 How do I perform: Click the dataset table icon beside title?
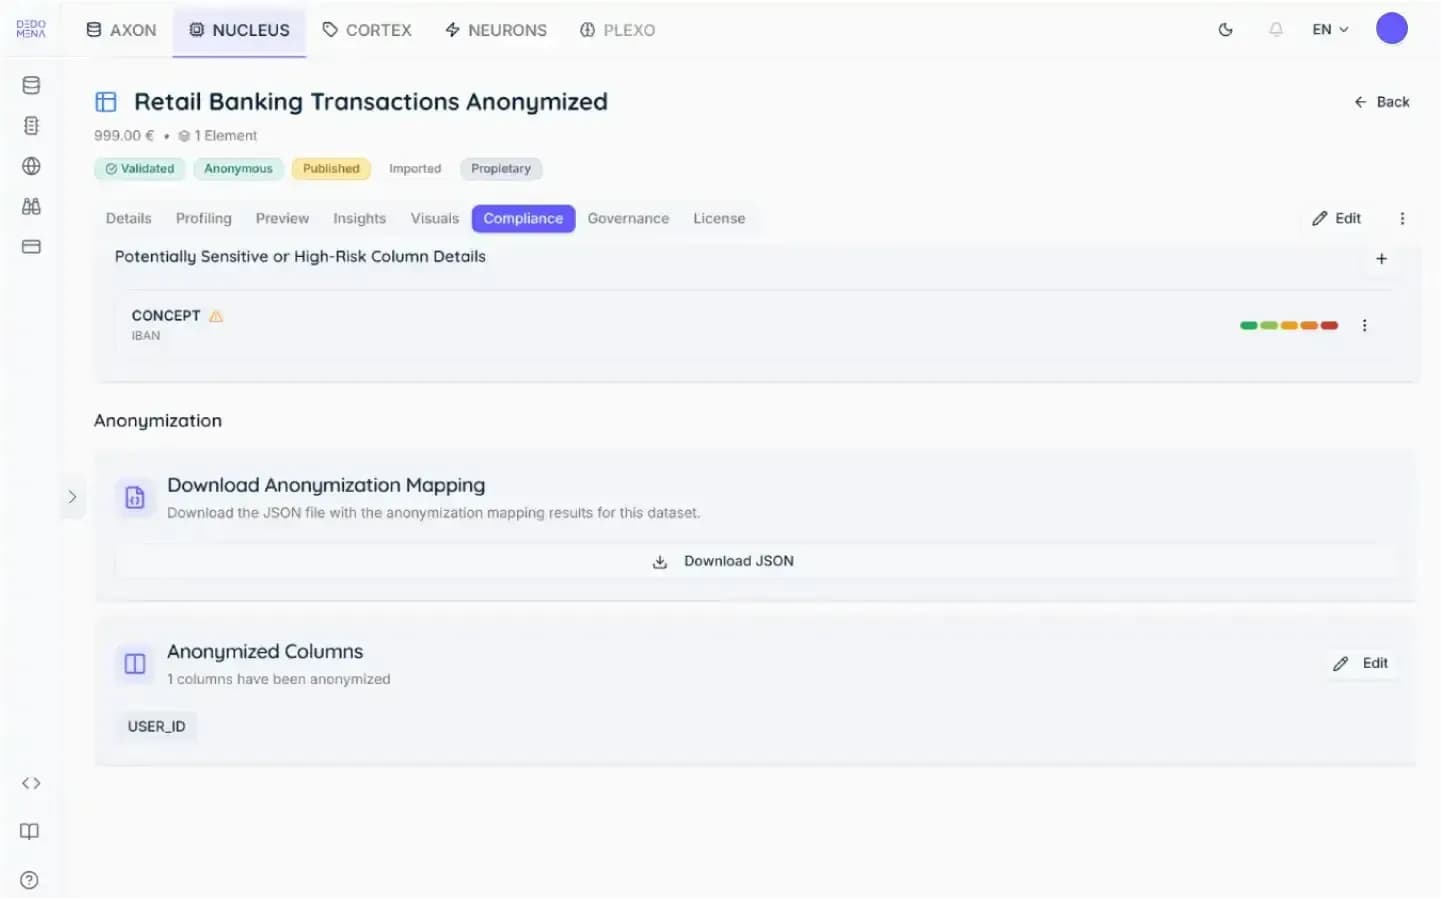[106, 102]
